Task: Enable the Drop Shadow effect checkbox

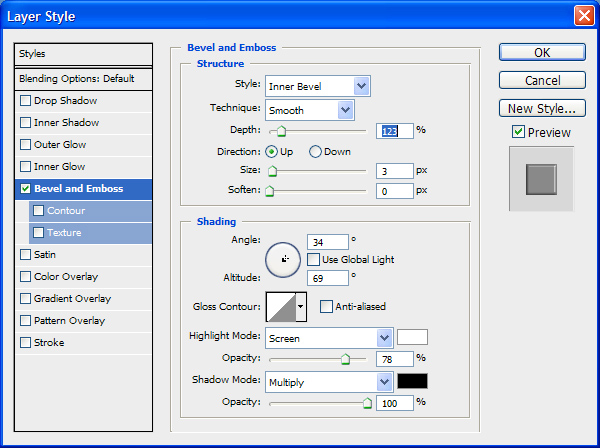Action: (x=26, y=101)
